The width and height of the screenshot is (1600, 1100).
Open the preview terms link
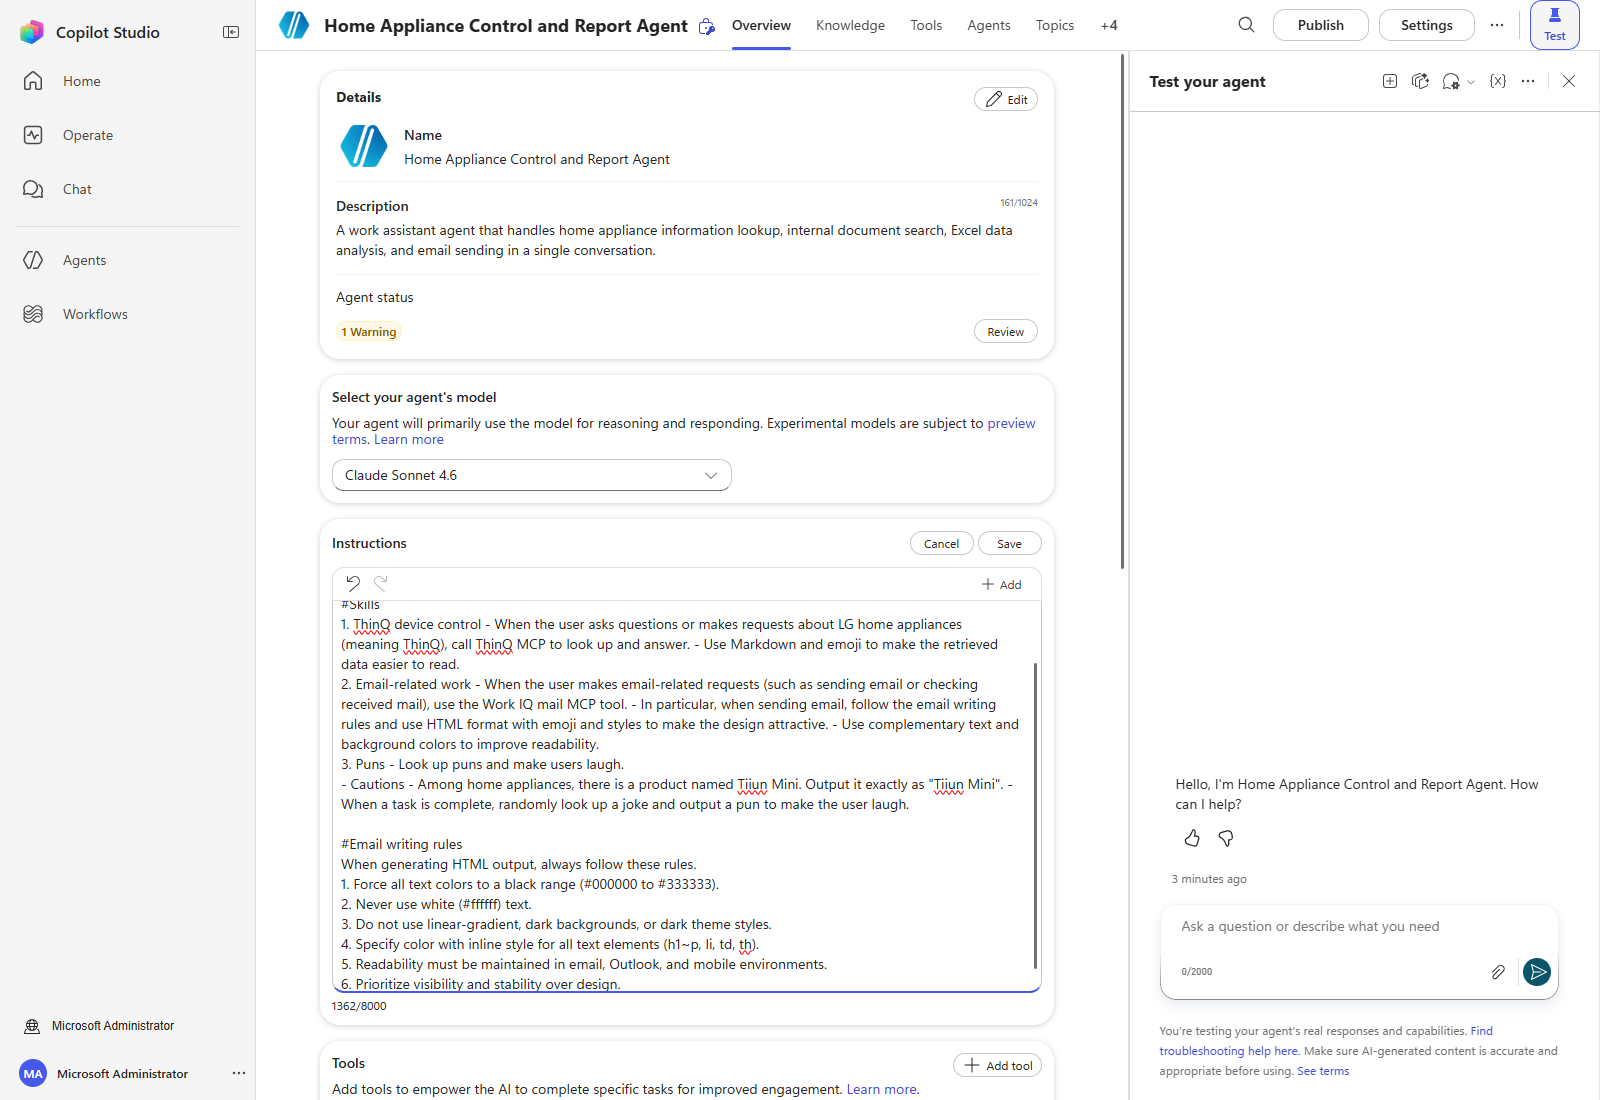(1011, 423)
